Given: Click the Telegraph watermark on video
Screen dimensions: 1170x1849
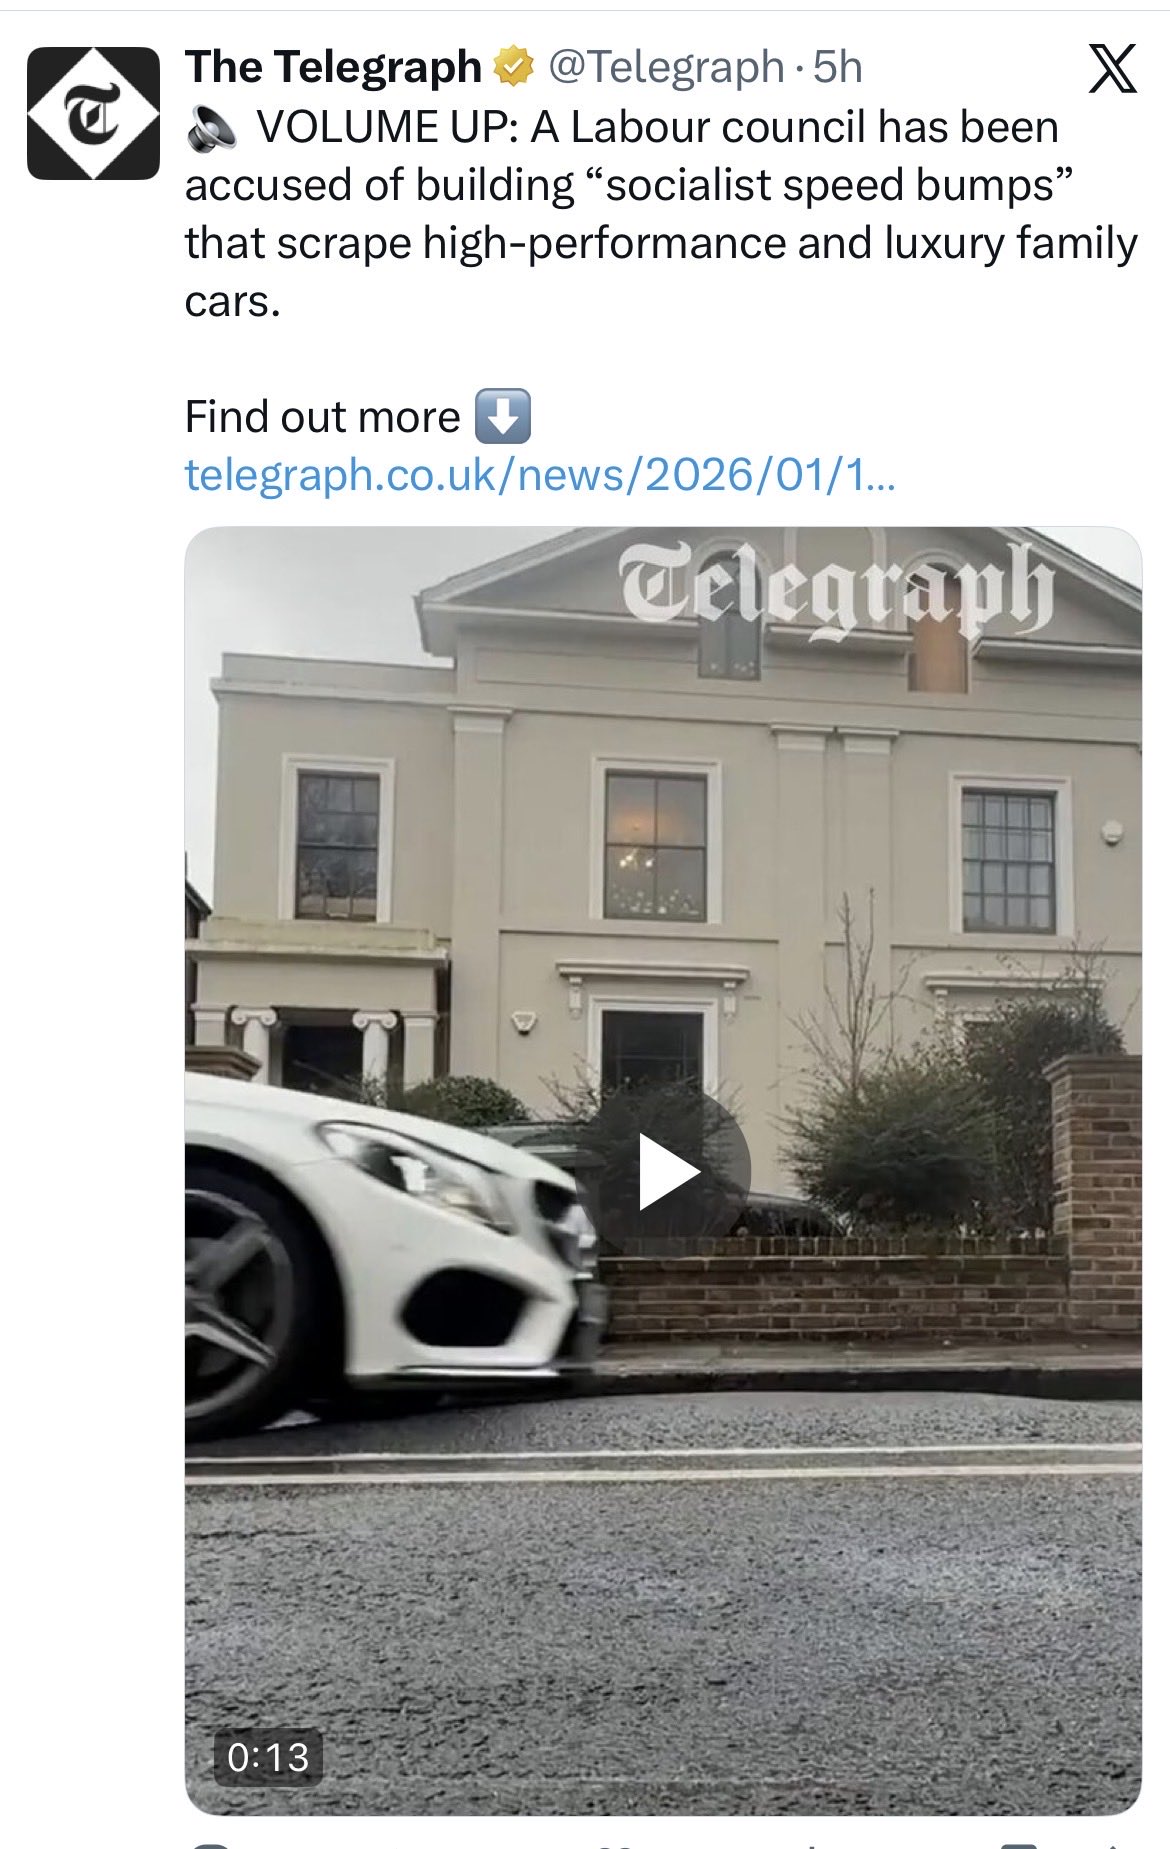Looking at the screenshot, I should click(836, 589).
